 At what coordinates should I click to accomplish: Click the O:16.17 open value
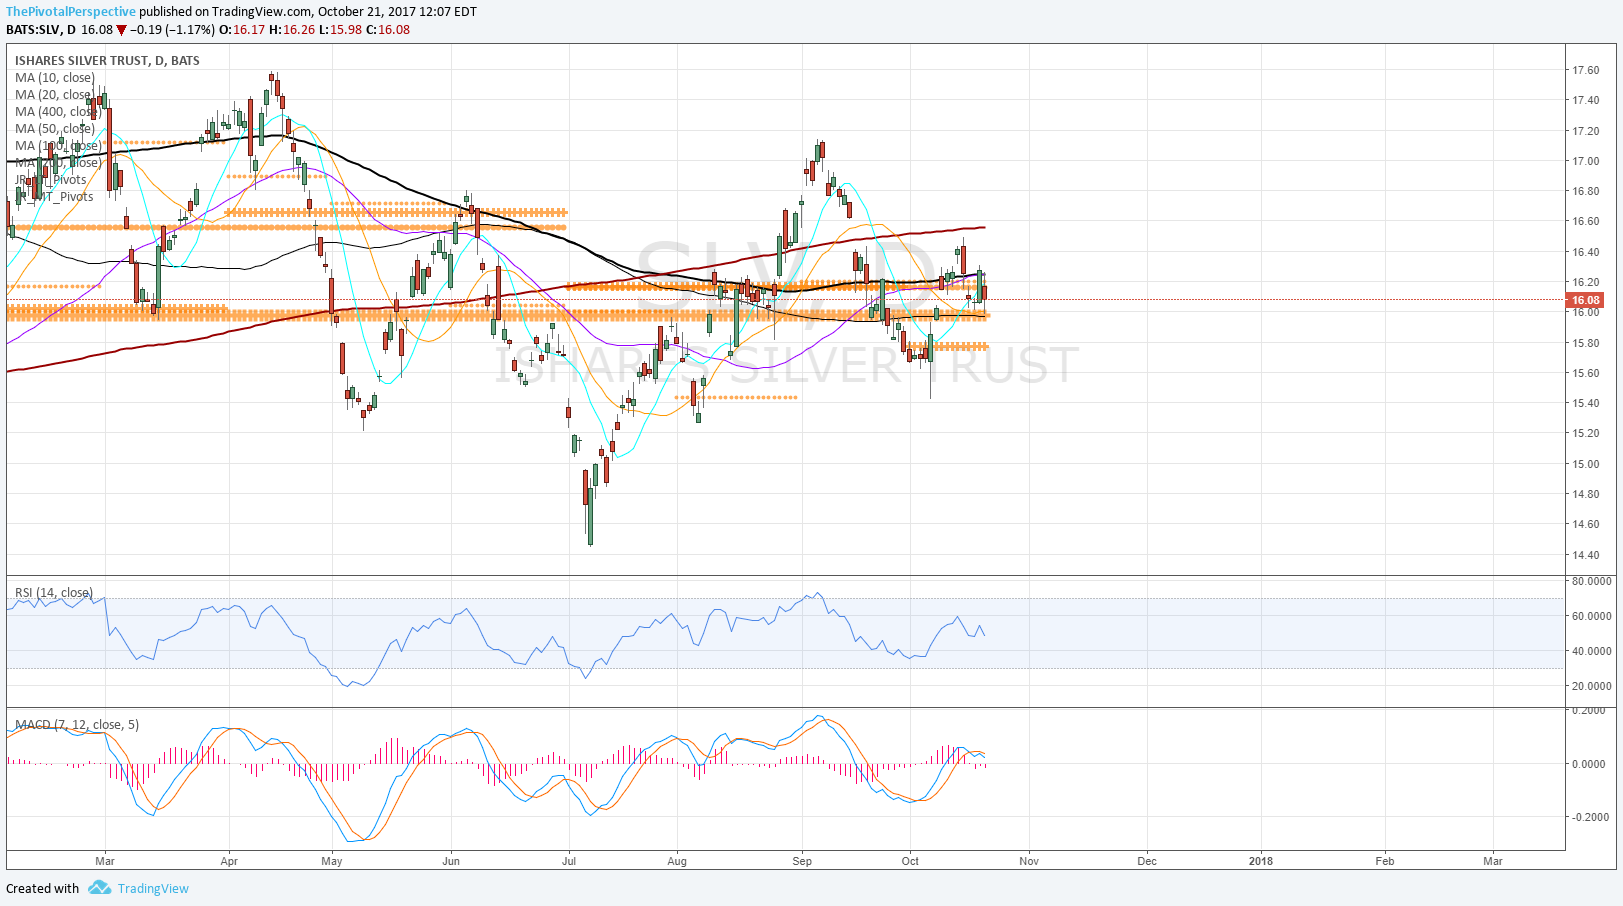point(242,29)
